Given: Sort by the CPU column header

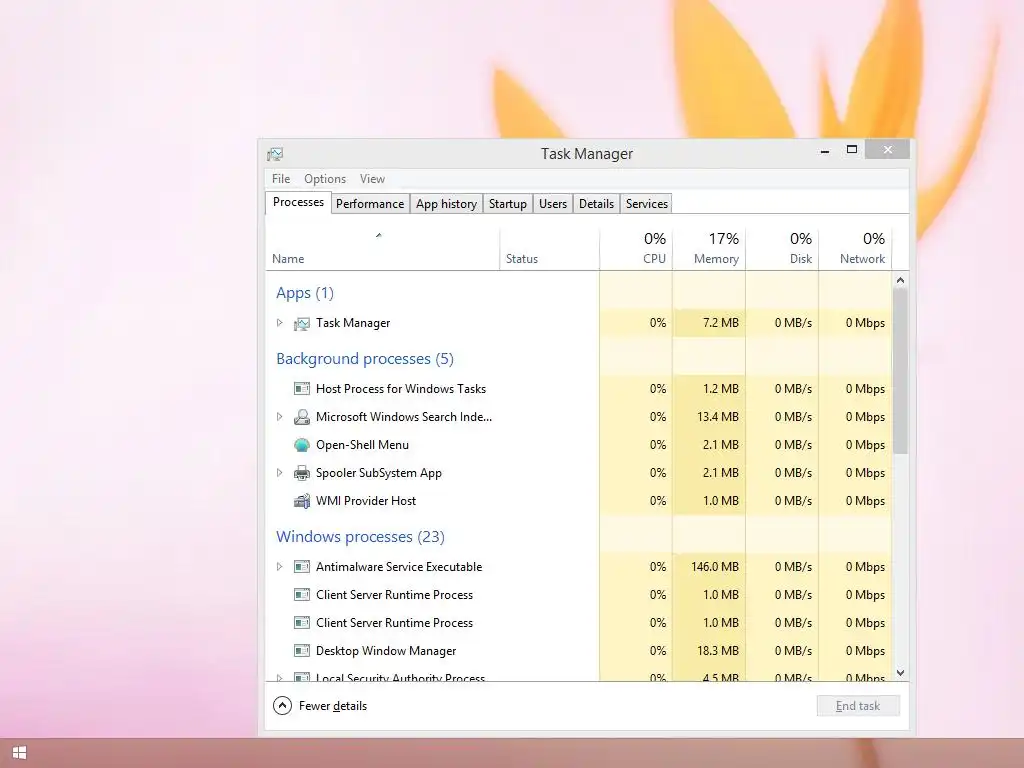Looking at the screenshot, I should (636, 249).
